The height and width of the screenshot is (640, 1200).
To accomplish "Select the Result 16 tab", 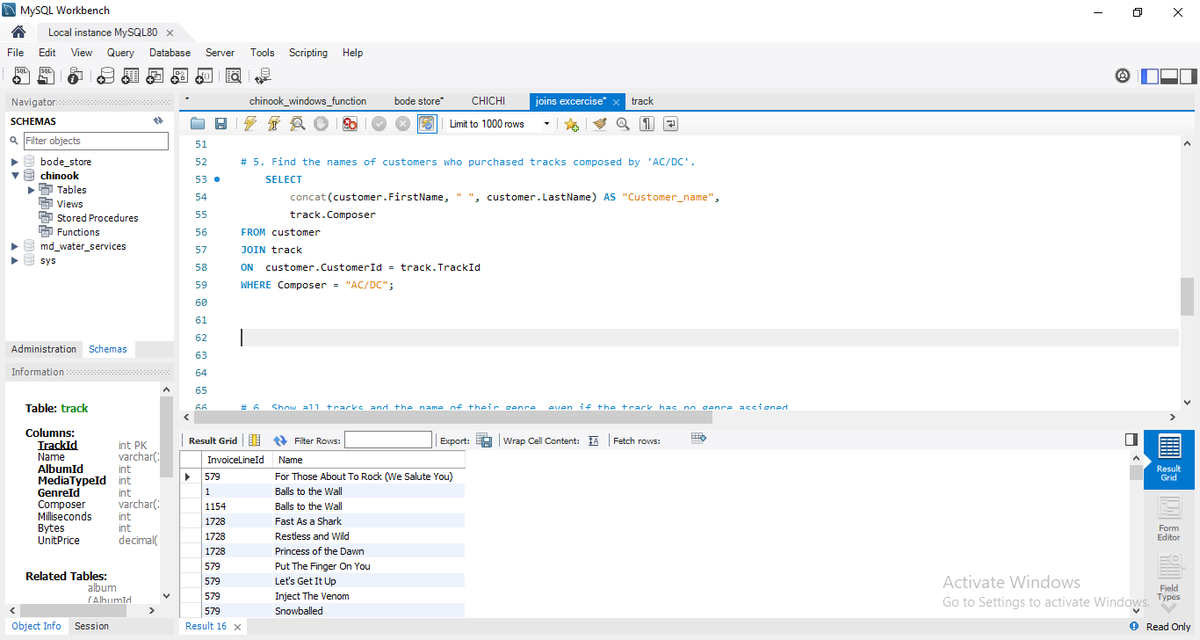I will [x=206, y=626].
